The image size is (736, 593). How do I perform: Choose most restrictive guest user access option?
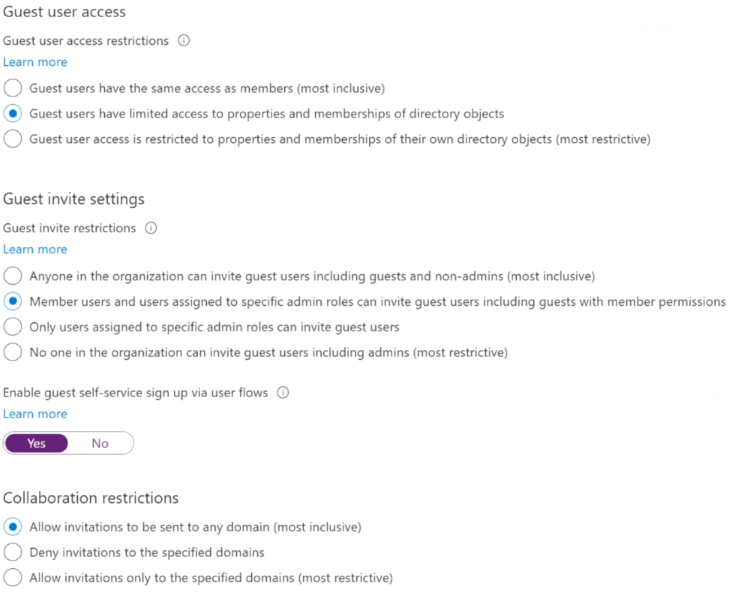click(x=13, y=139)
